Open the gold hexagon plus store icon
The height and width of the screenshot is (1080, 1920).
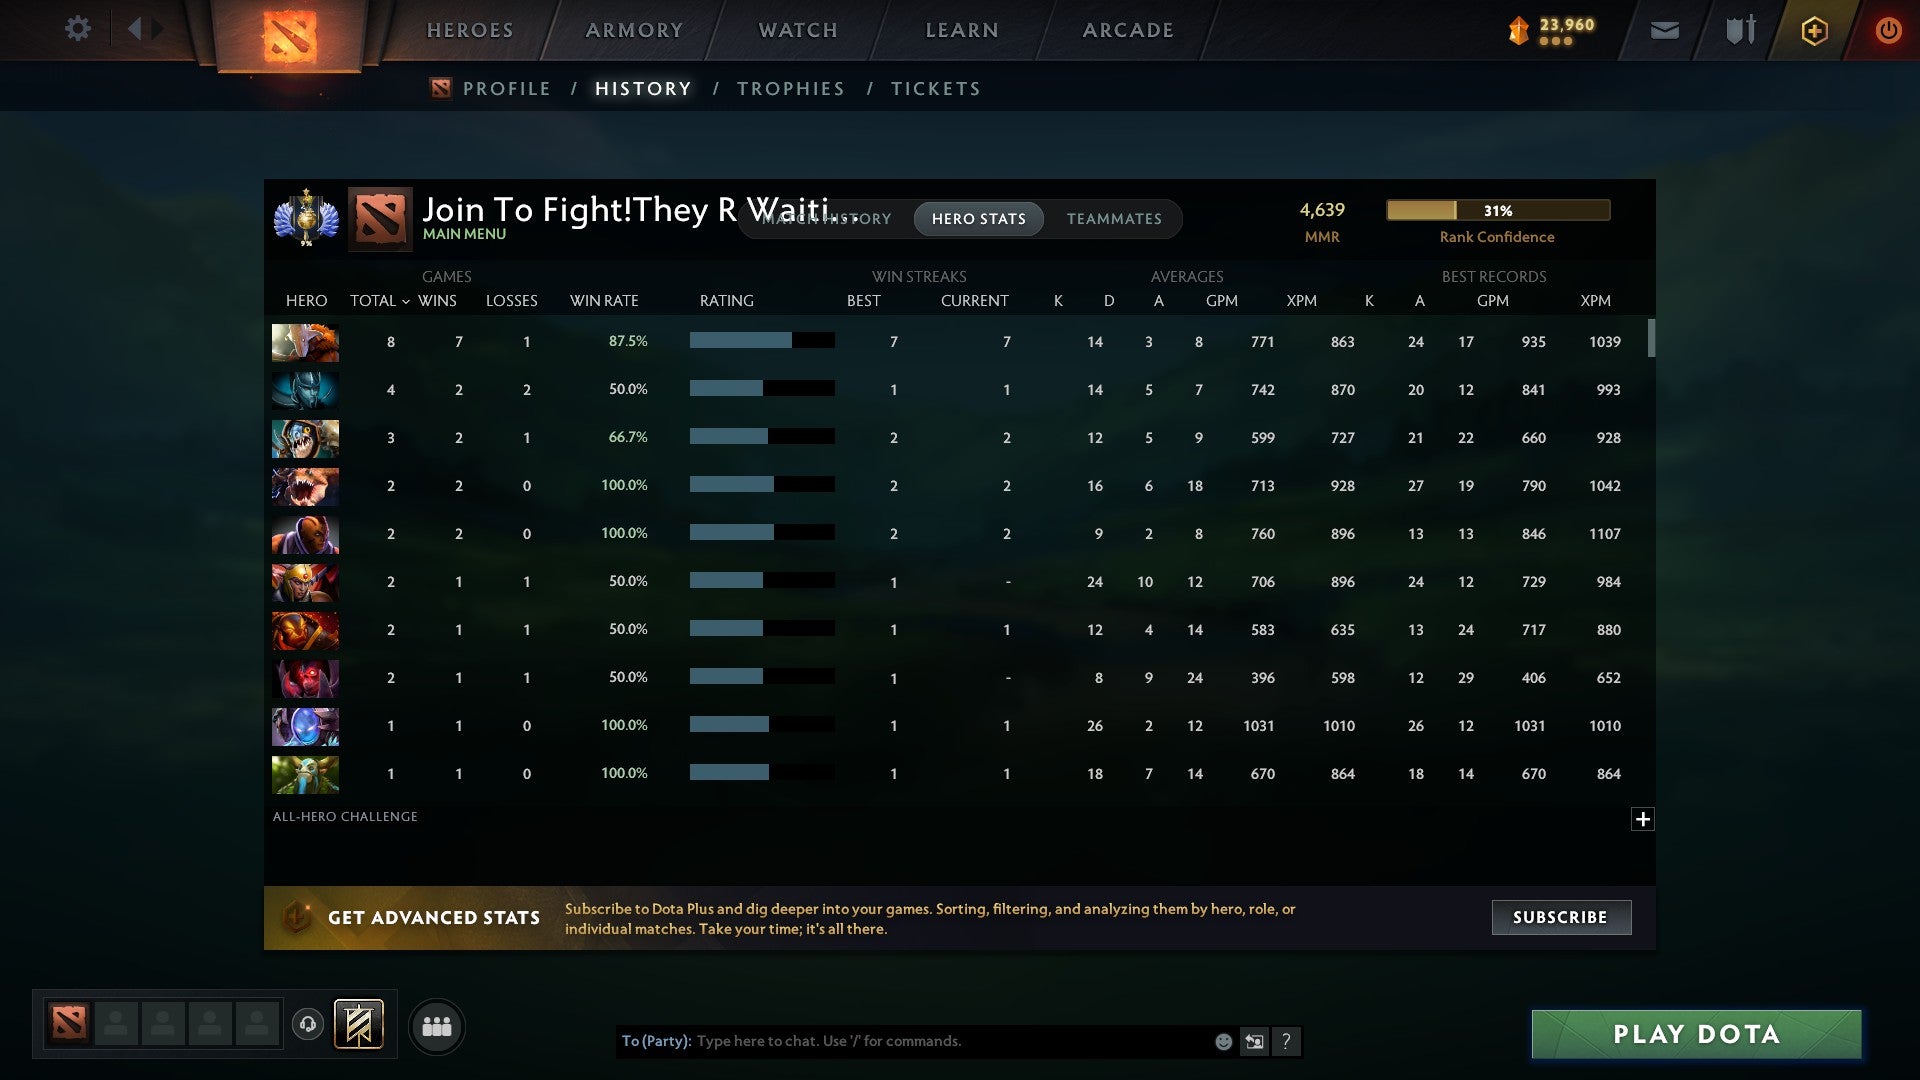click(1815, 30)
